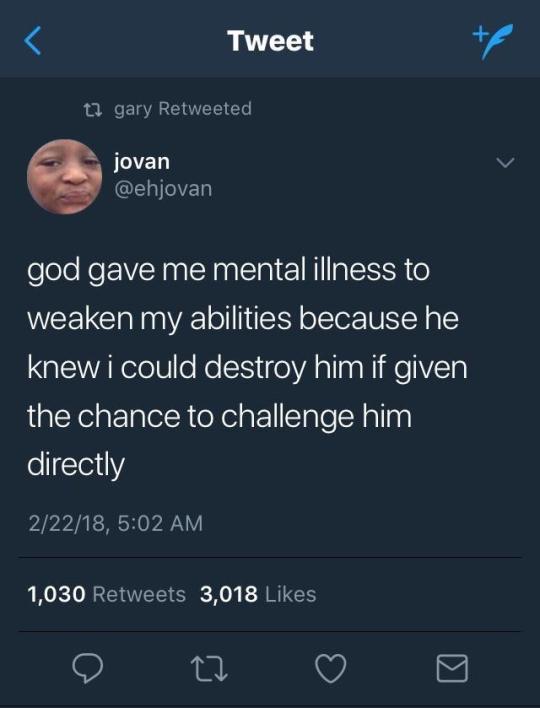The width and height of the screenshot is (540, 708).
Task: View the 3,018 Likes list
Action: click(258, 594)
